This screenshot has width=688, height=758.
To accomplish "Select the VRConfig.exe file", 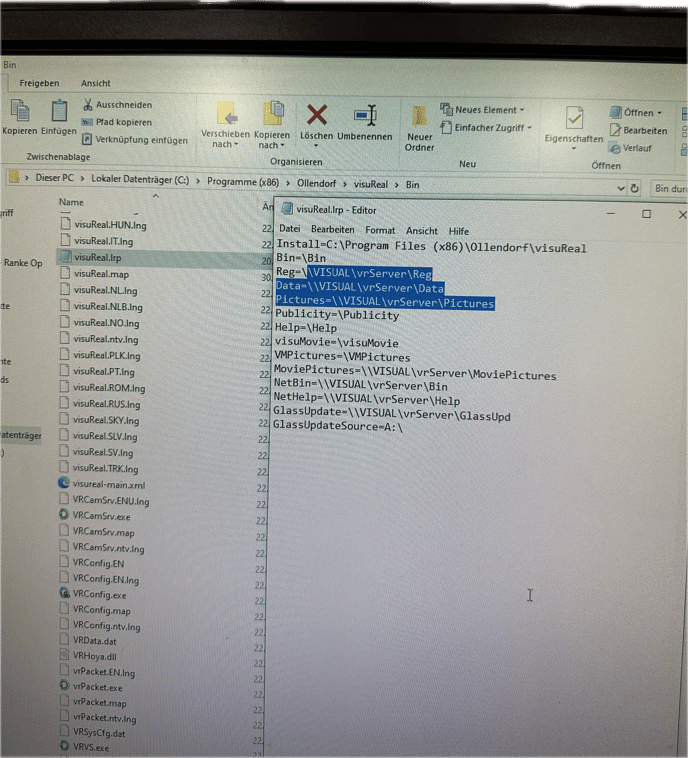I will (x=99, y=594).
